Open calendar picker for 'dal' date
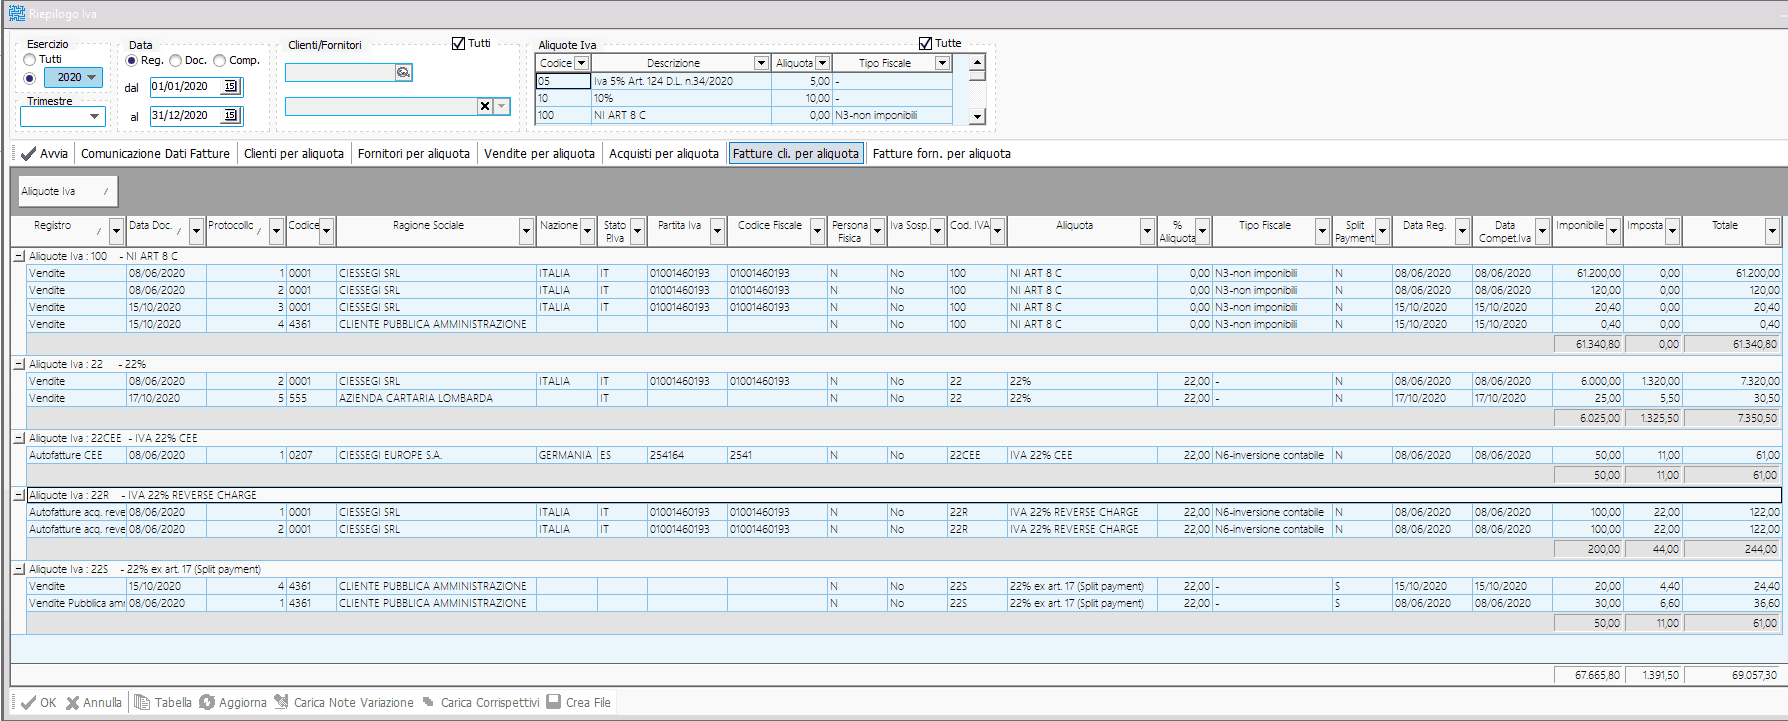Viewport: 1788px width, 721px height. click(230, 87)
